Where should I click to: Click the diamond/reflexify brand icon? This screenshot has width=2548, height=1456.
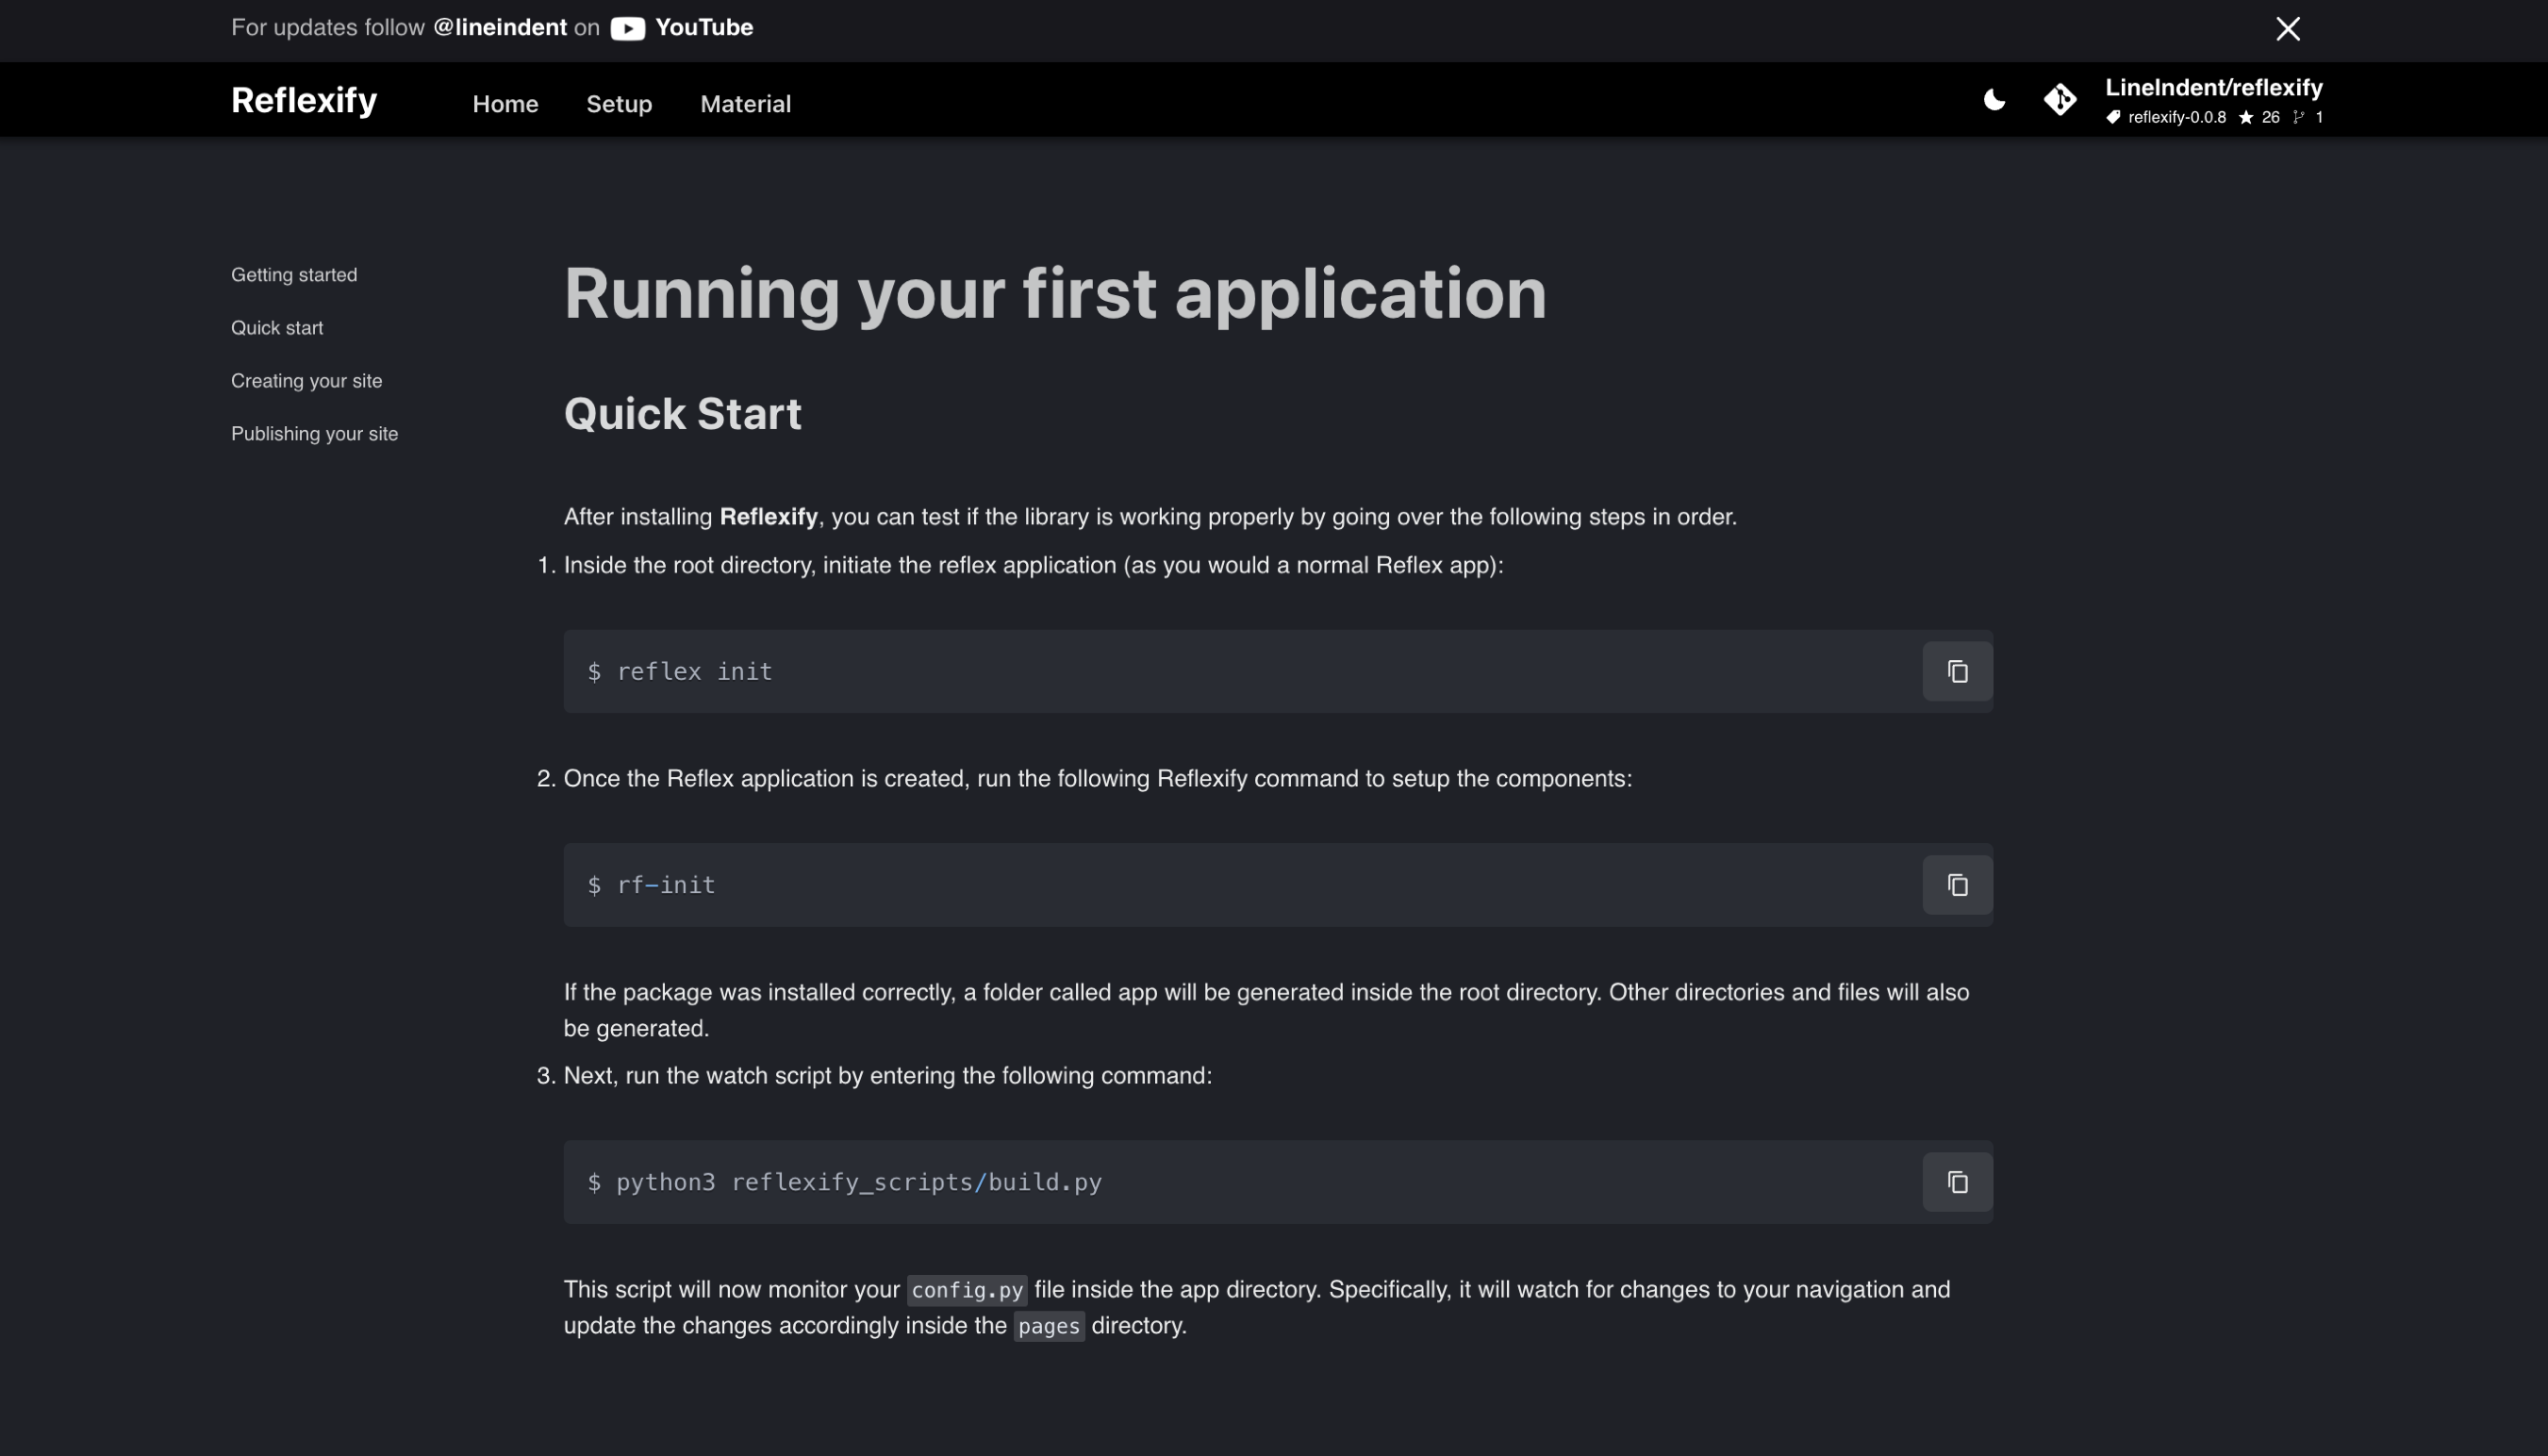(x=2061, y=100)
